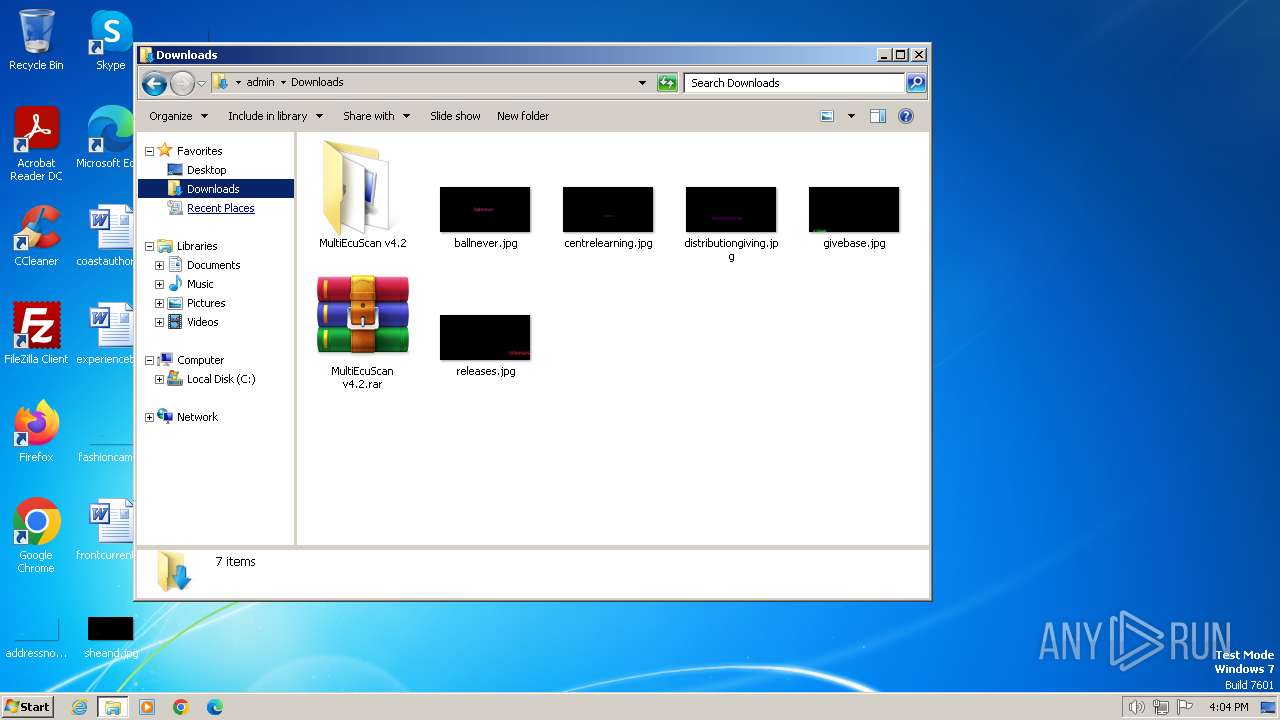Open Windows Media Player from taskbar

[x=147, y=707]
